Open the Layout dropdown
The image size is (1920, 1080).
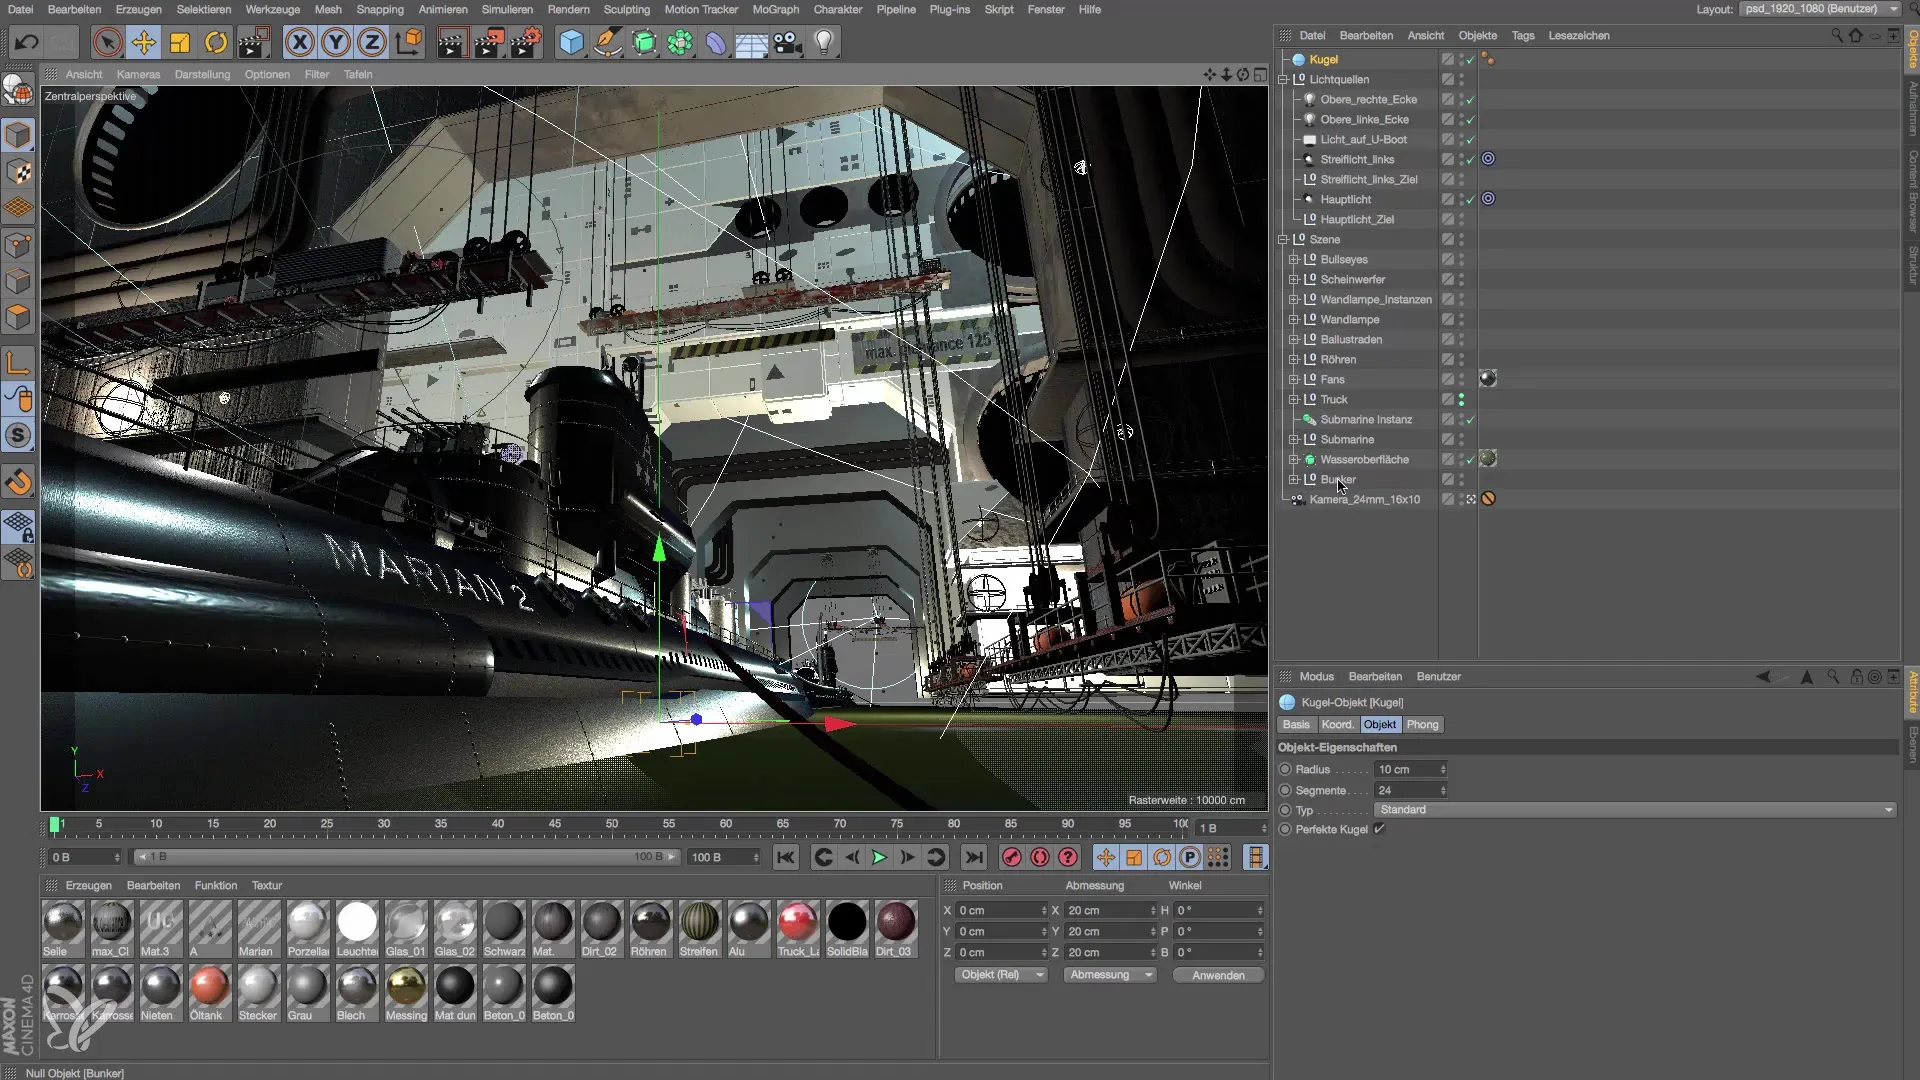(x=1820, y=9)
